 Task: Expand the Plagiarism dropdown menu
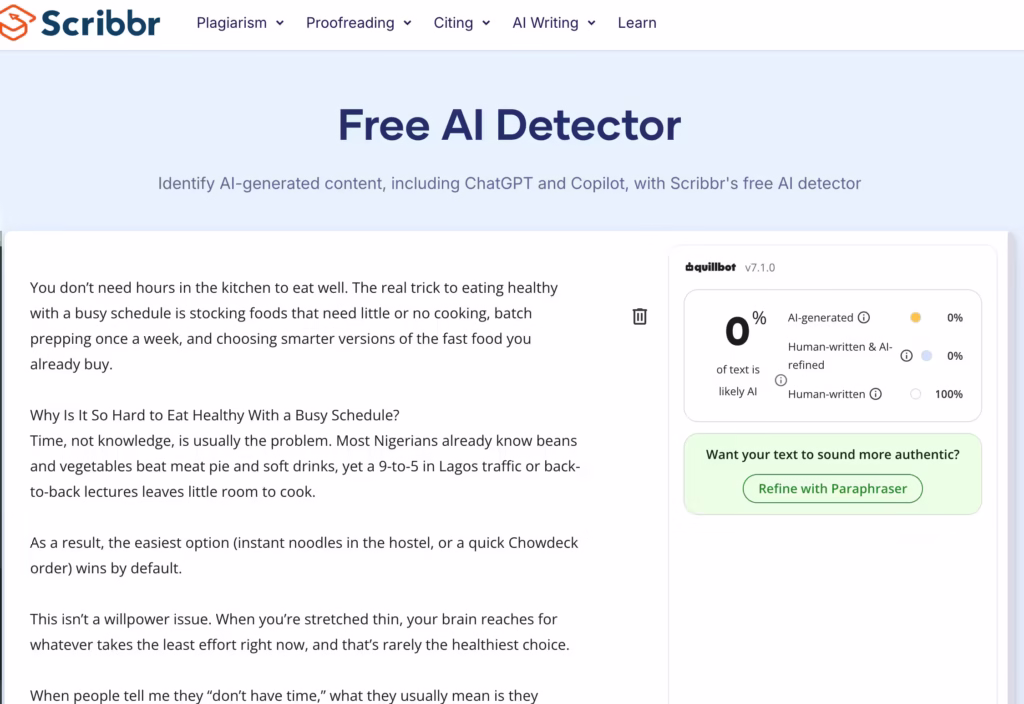tap(240, 23)
